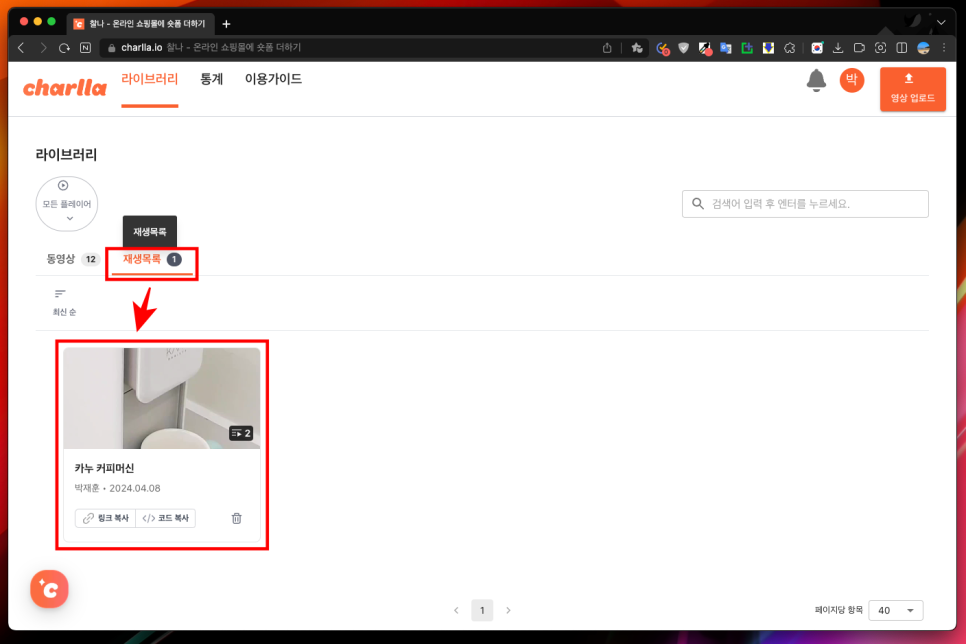Click the notification bell icon

(816, 81)
